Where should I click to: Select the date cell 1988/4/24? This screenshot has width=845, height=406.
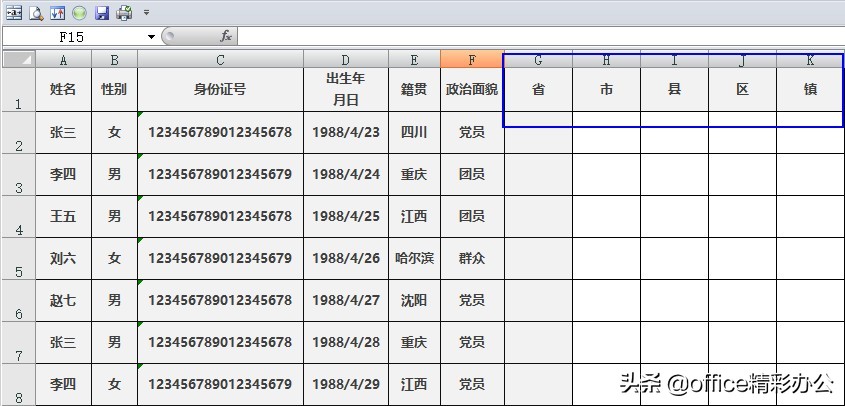point(345,175)
